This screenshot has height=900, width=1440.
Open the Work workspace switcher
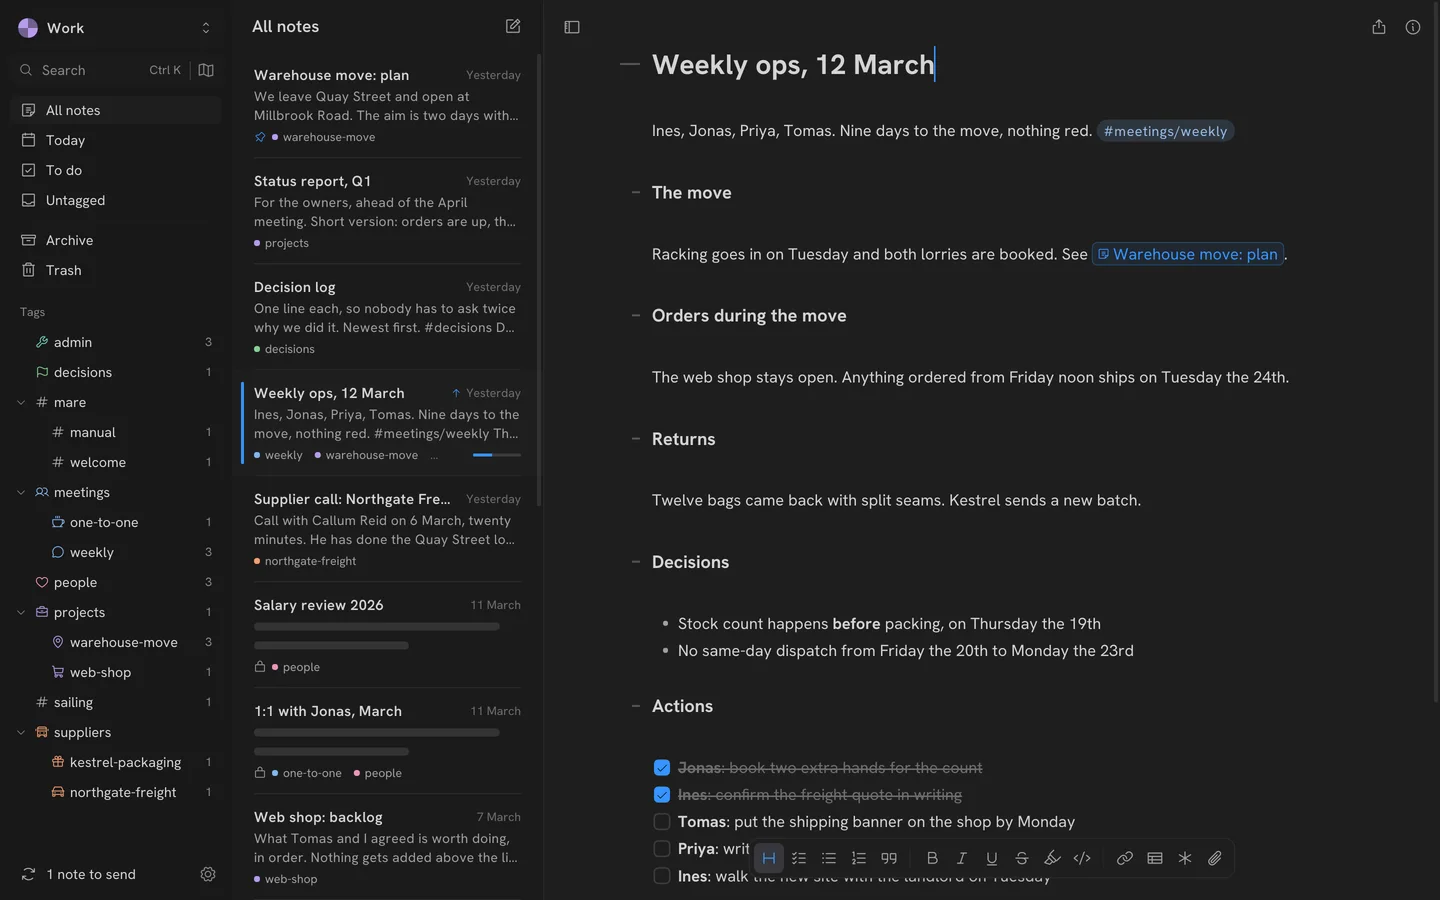pyautogui.click(x=116, y=28)
